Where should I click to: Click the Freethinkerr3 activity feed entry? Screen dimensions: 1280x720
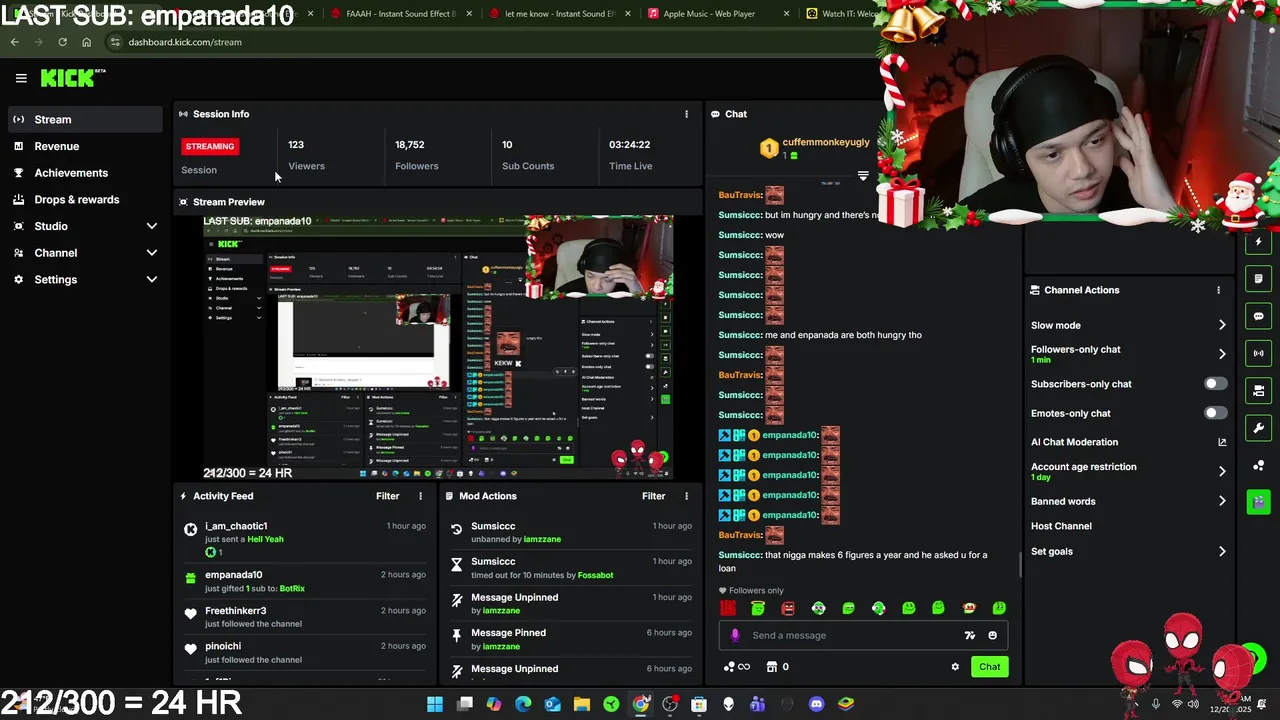(306, 617)
